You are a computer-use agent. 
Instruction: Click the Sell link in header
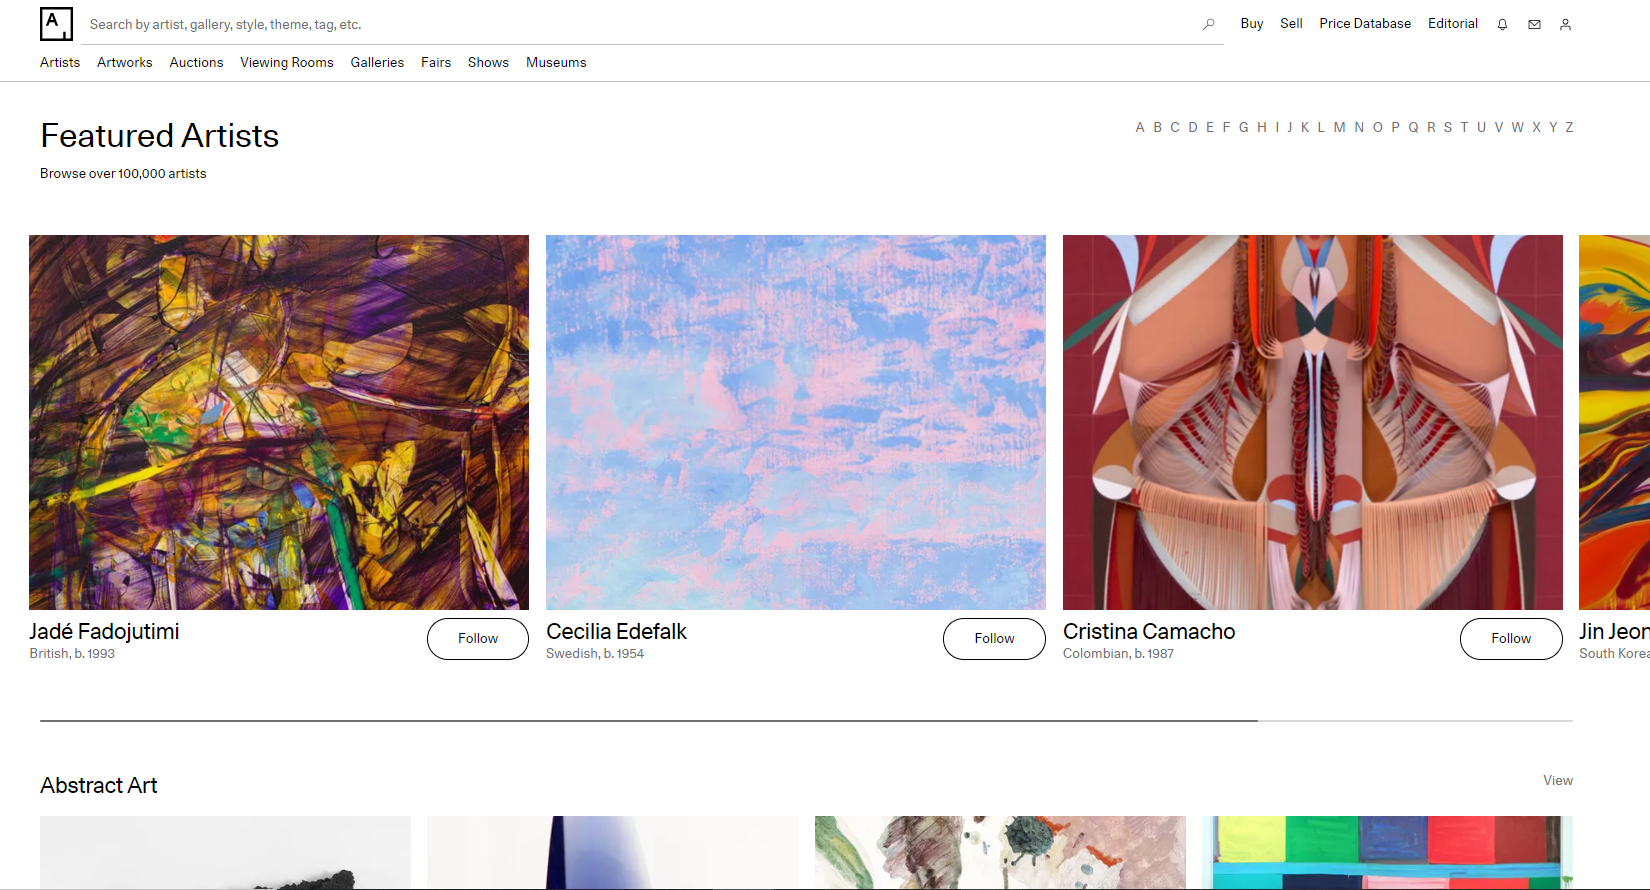tap(1291, 23)
